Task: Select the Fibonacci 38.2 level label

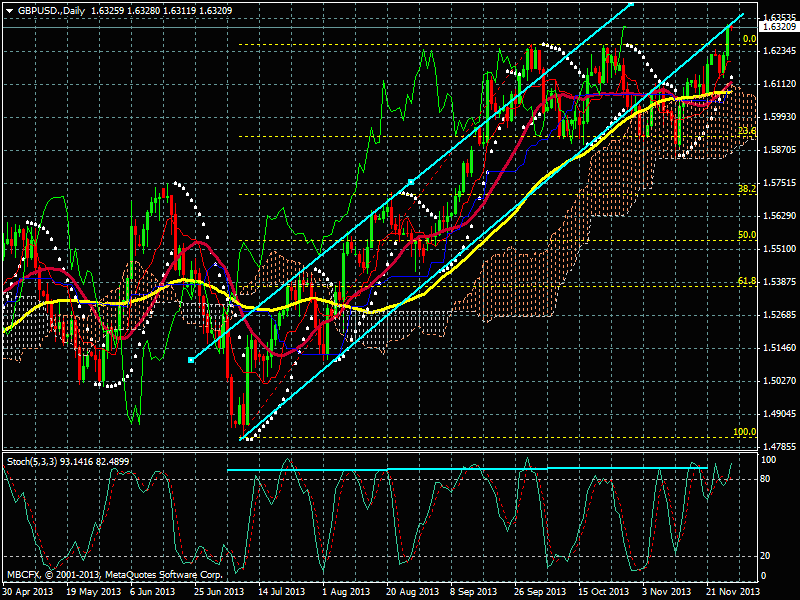Action: [746, 188]
